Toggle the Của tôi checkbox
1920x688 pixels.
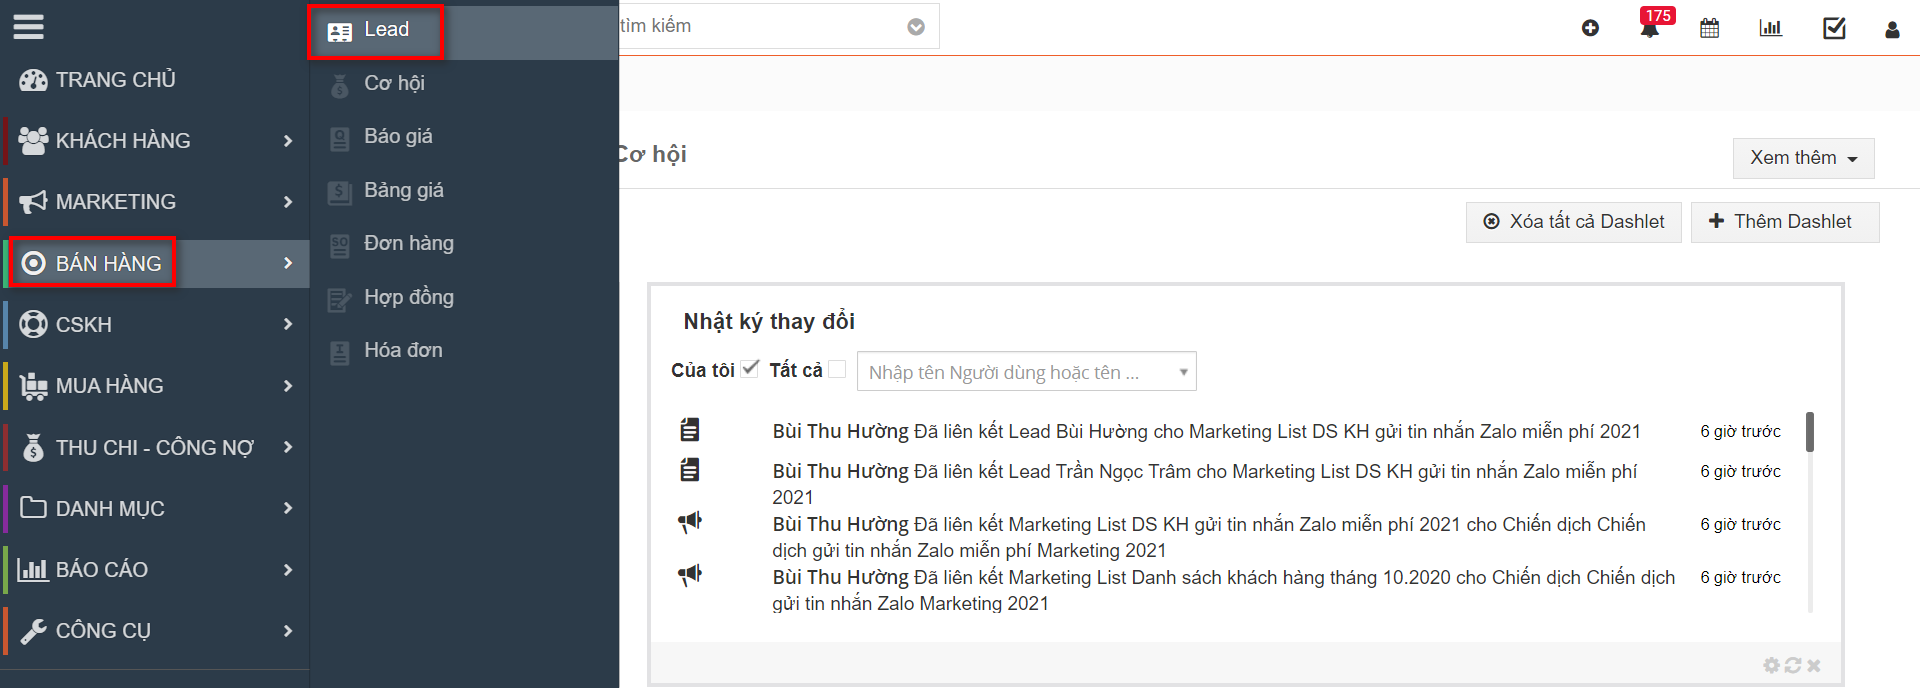tap(750, 369)
